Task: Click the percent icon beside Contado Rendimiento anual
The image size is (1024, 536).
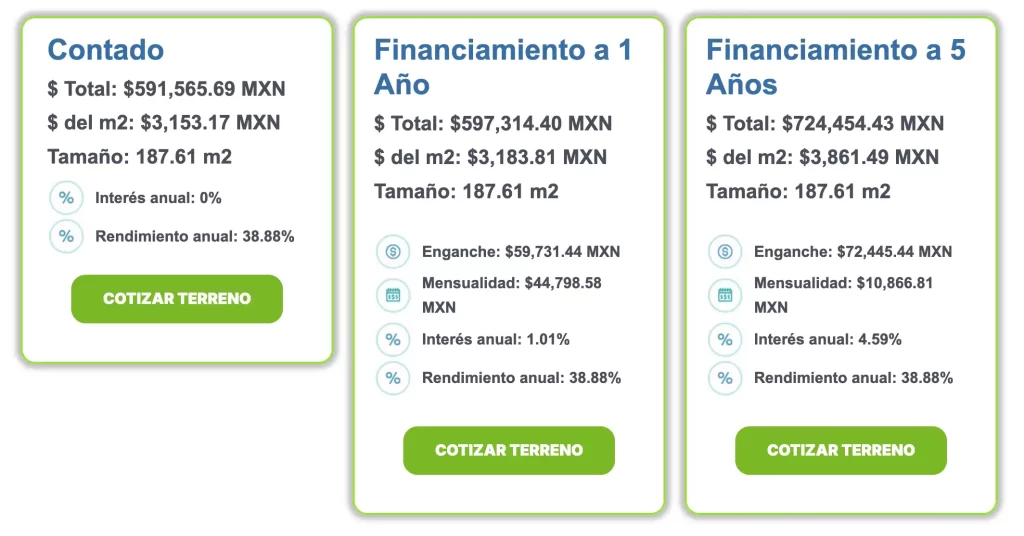Action: click(66, 236)
